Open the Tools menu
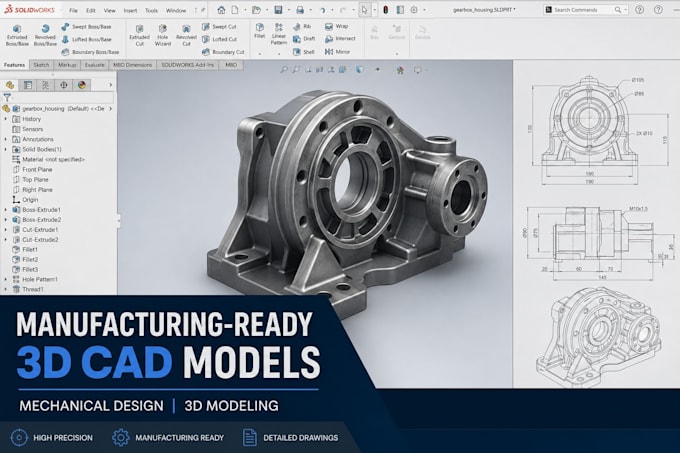The image size is (680, 453). pos(151,10)
